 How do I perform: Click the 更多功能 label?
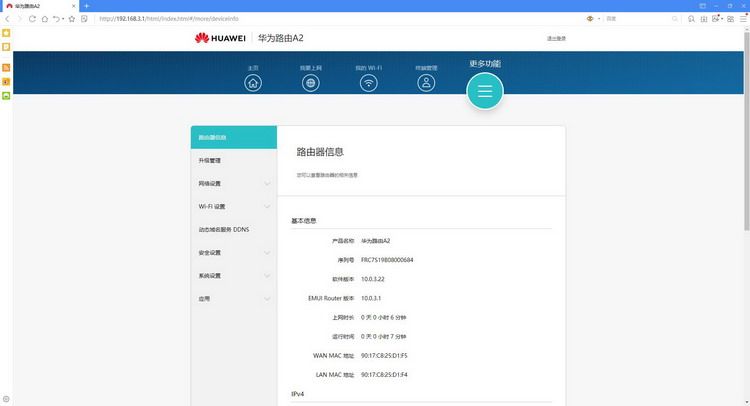(x=485, y=64)
